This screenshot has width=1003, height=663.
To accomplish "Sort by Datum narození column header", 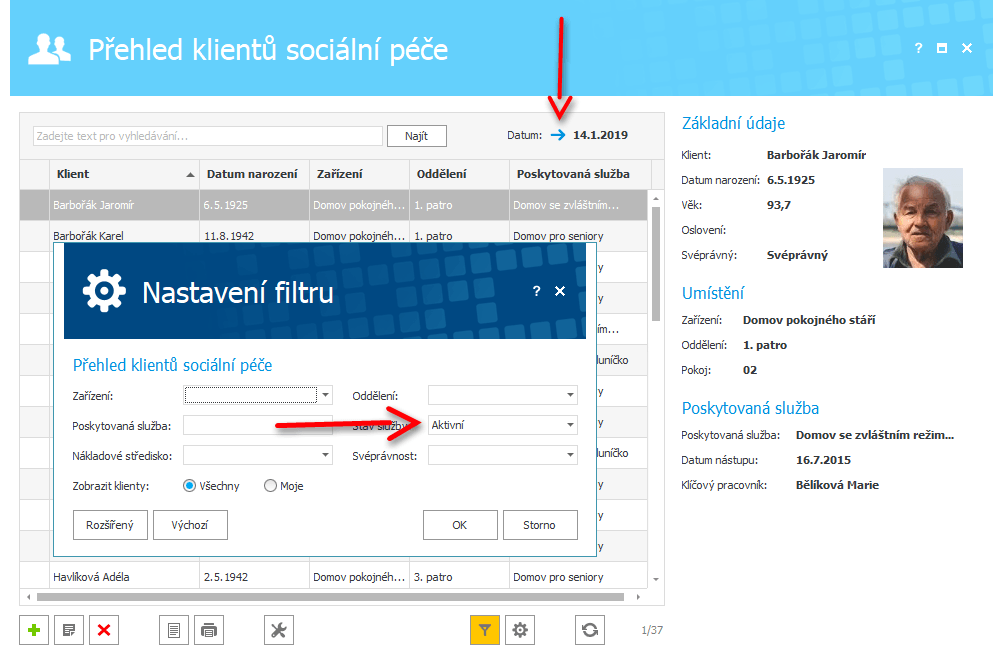I will tap(254, 174).
